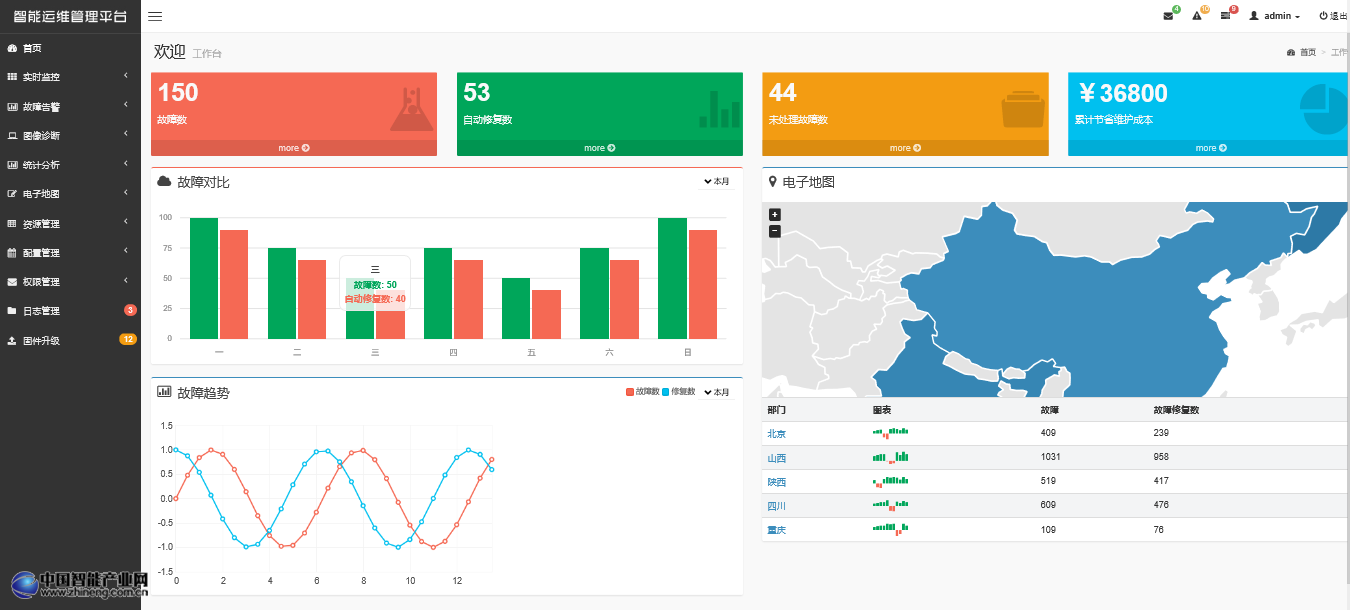Click more on the 未处理故障数 orange card
The width and height of the screenshot is (1350, 610).
pyautogui.click(x=905, y=148)
